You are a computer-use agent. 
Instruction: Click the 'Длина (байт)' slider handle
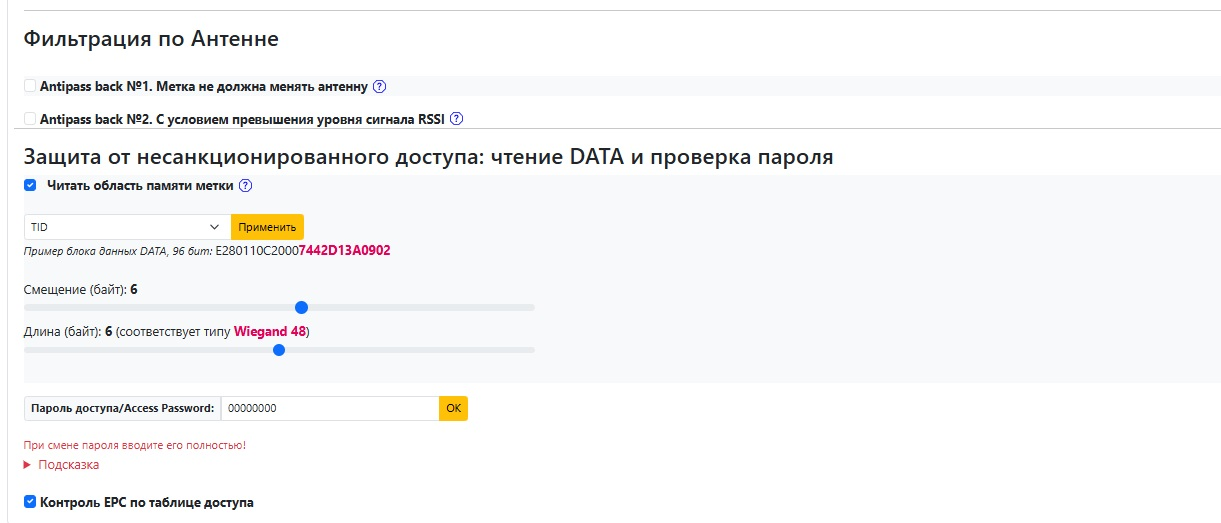pos(279,350)
